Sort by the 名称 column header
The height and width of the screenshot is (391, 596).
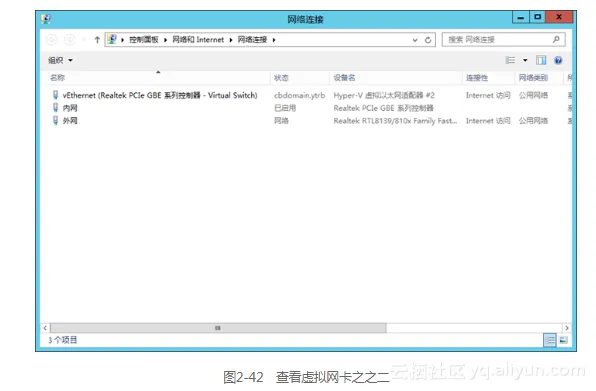point(57,78)
